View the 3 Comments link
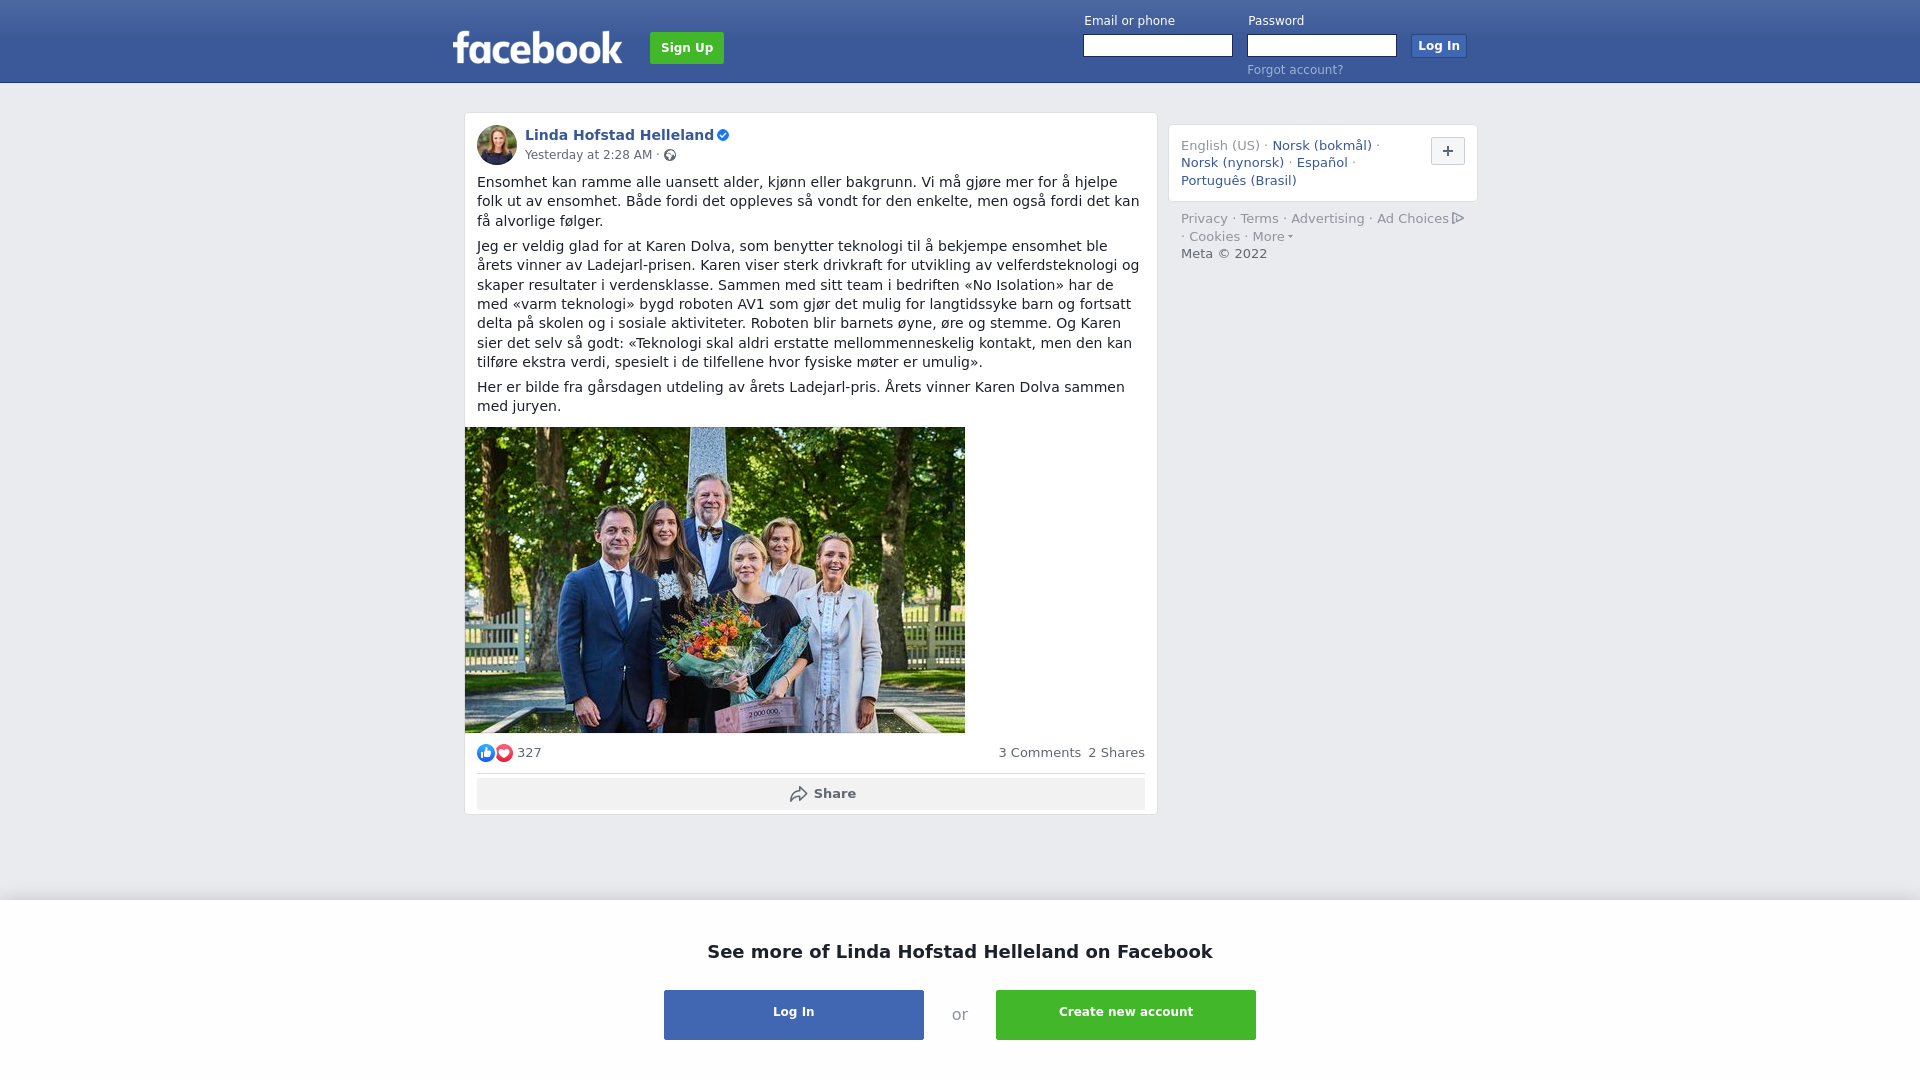 (1040, 753)
